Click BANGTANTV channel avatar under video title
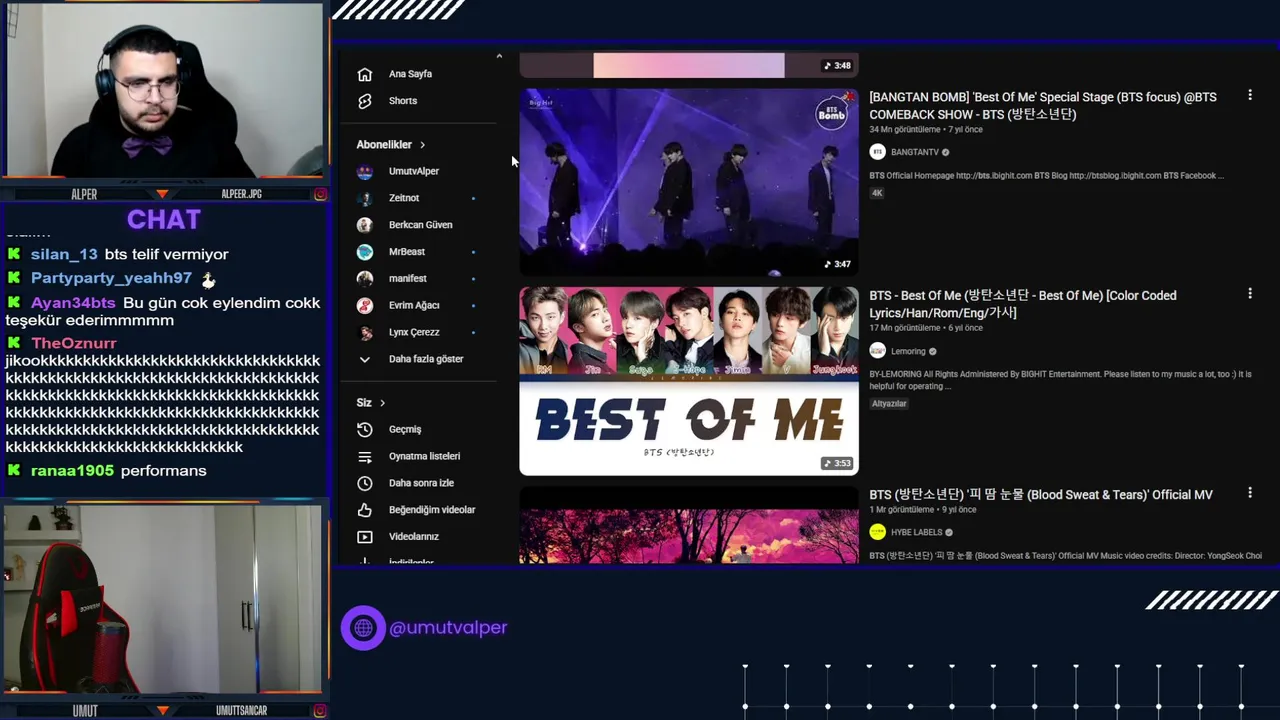Image resolution: width=1280 pixels, height=720 pixels. pyautogui.click(x=877, y=152)
